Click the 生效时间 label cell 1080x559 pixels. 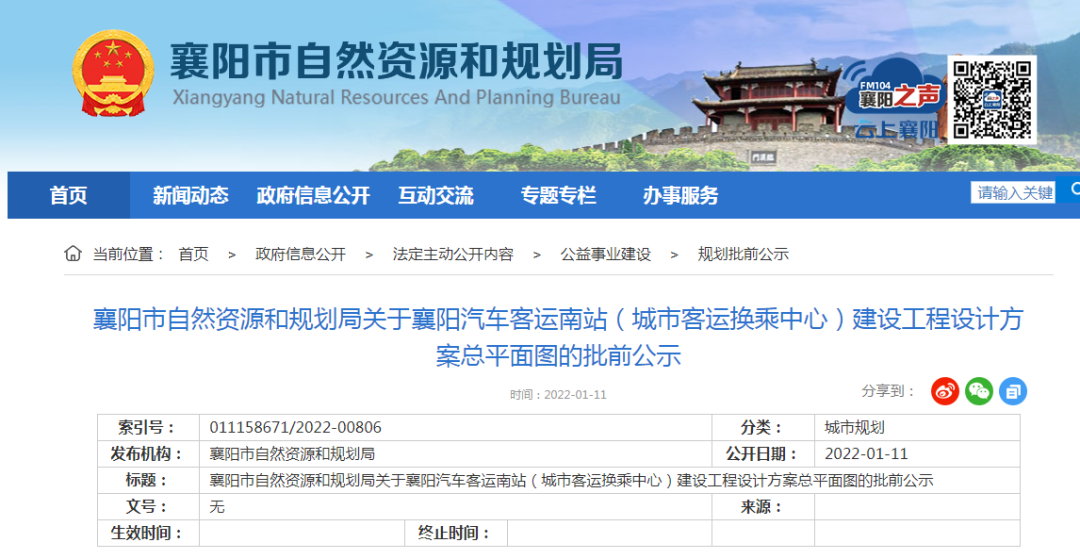click(148, 533)
